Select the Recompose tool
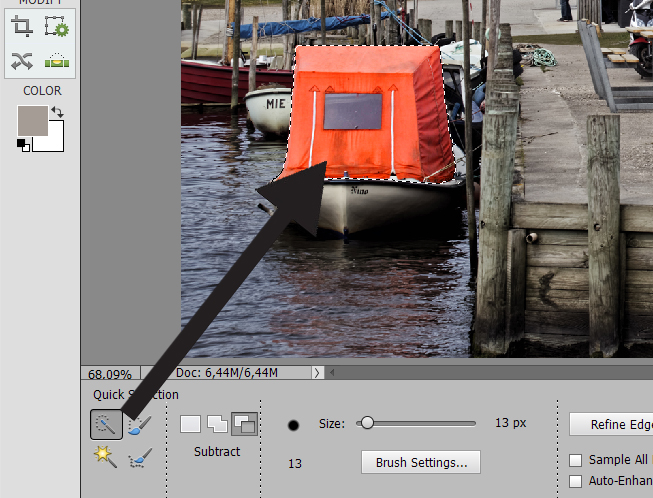 56,27
